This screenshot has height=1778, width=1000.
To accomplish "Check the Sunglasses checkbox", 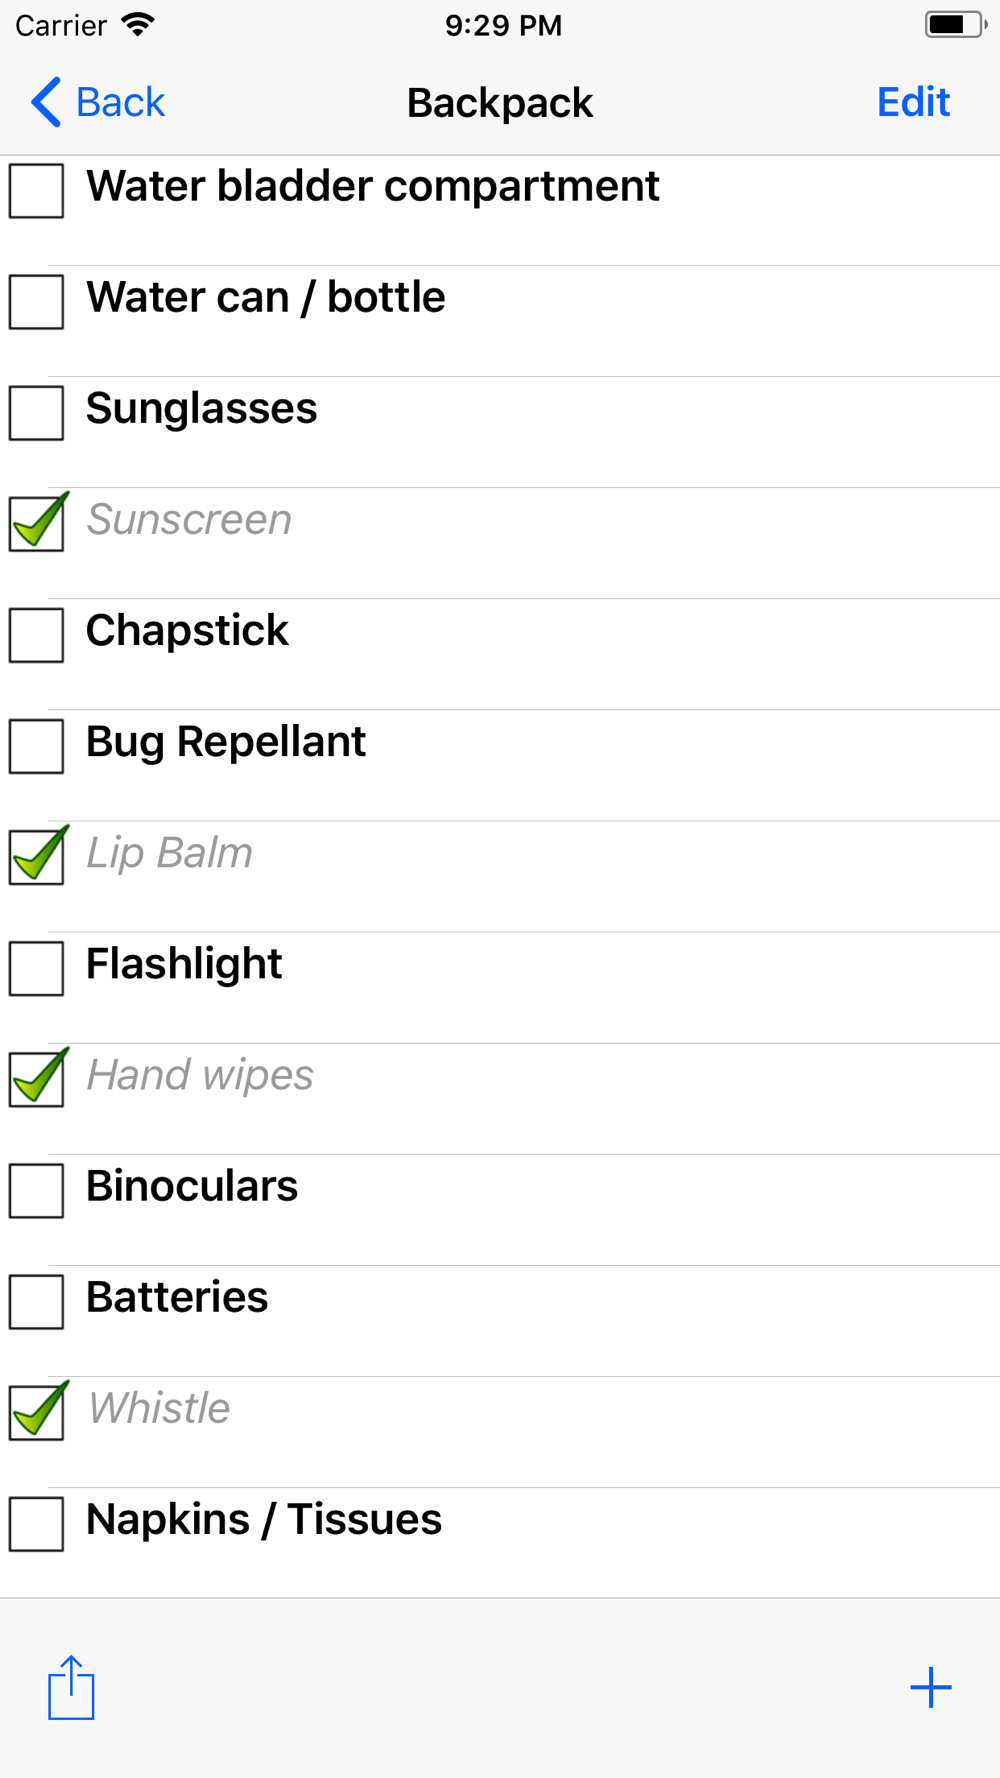I will 37,413.
